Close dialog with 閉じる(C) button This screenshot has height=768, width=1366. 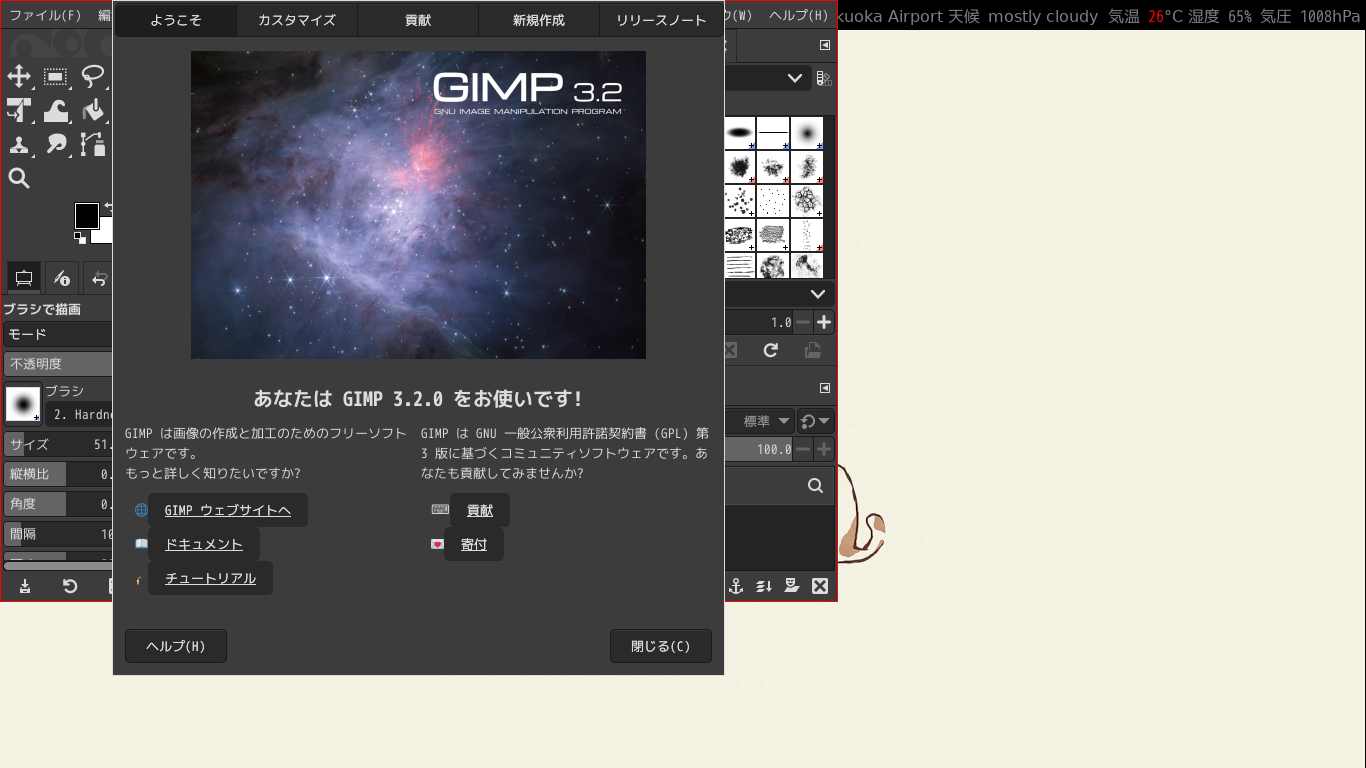(x=661, y=646)
